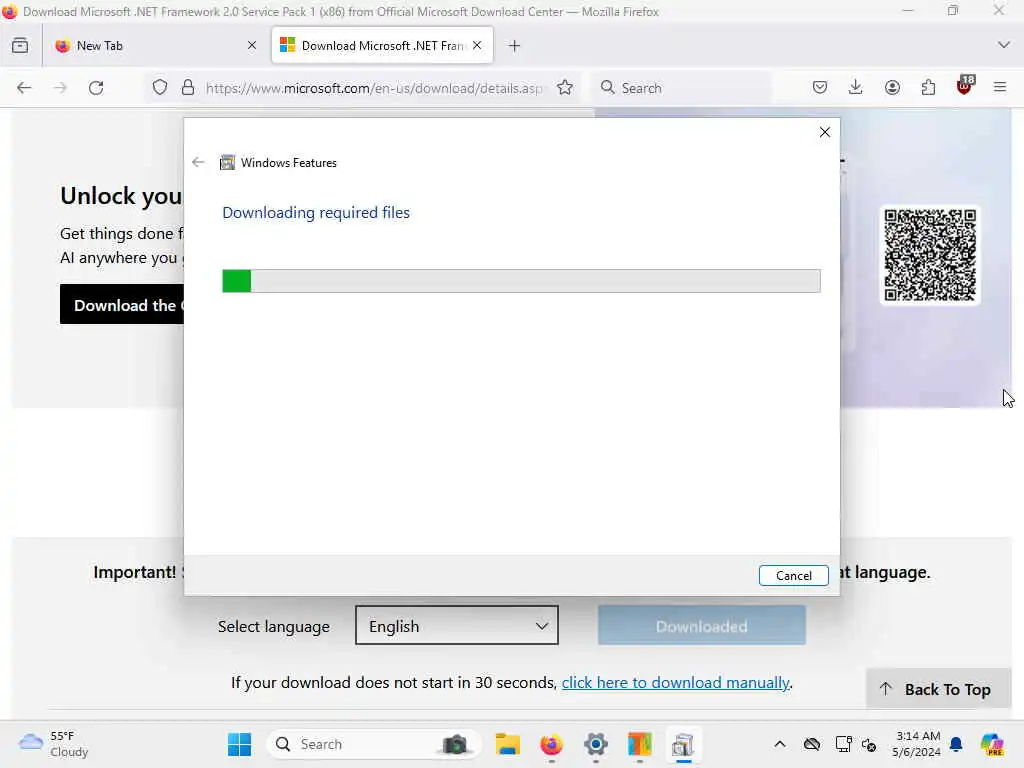The height and width of the screenshot is (768, 1024).
Task: Expand the list all tabs chevron
Action: 1004,45
